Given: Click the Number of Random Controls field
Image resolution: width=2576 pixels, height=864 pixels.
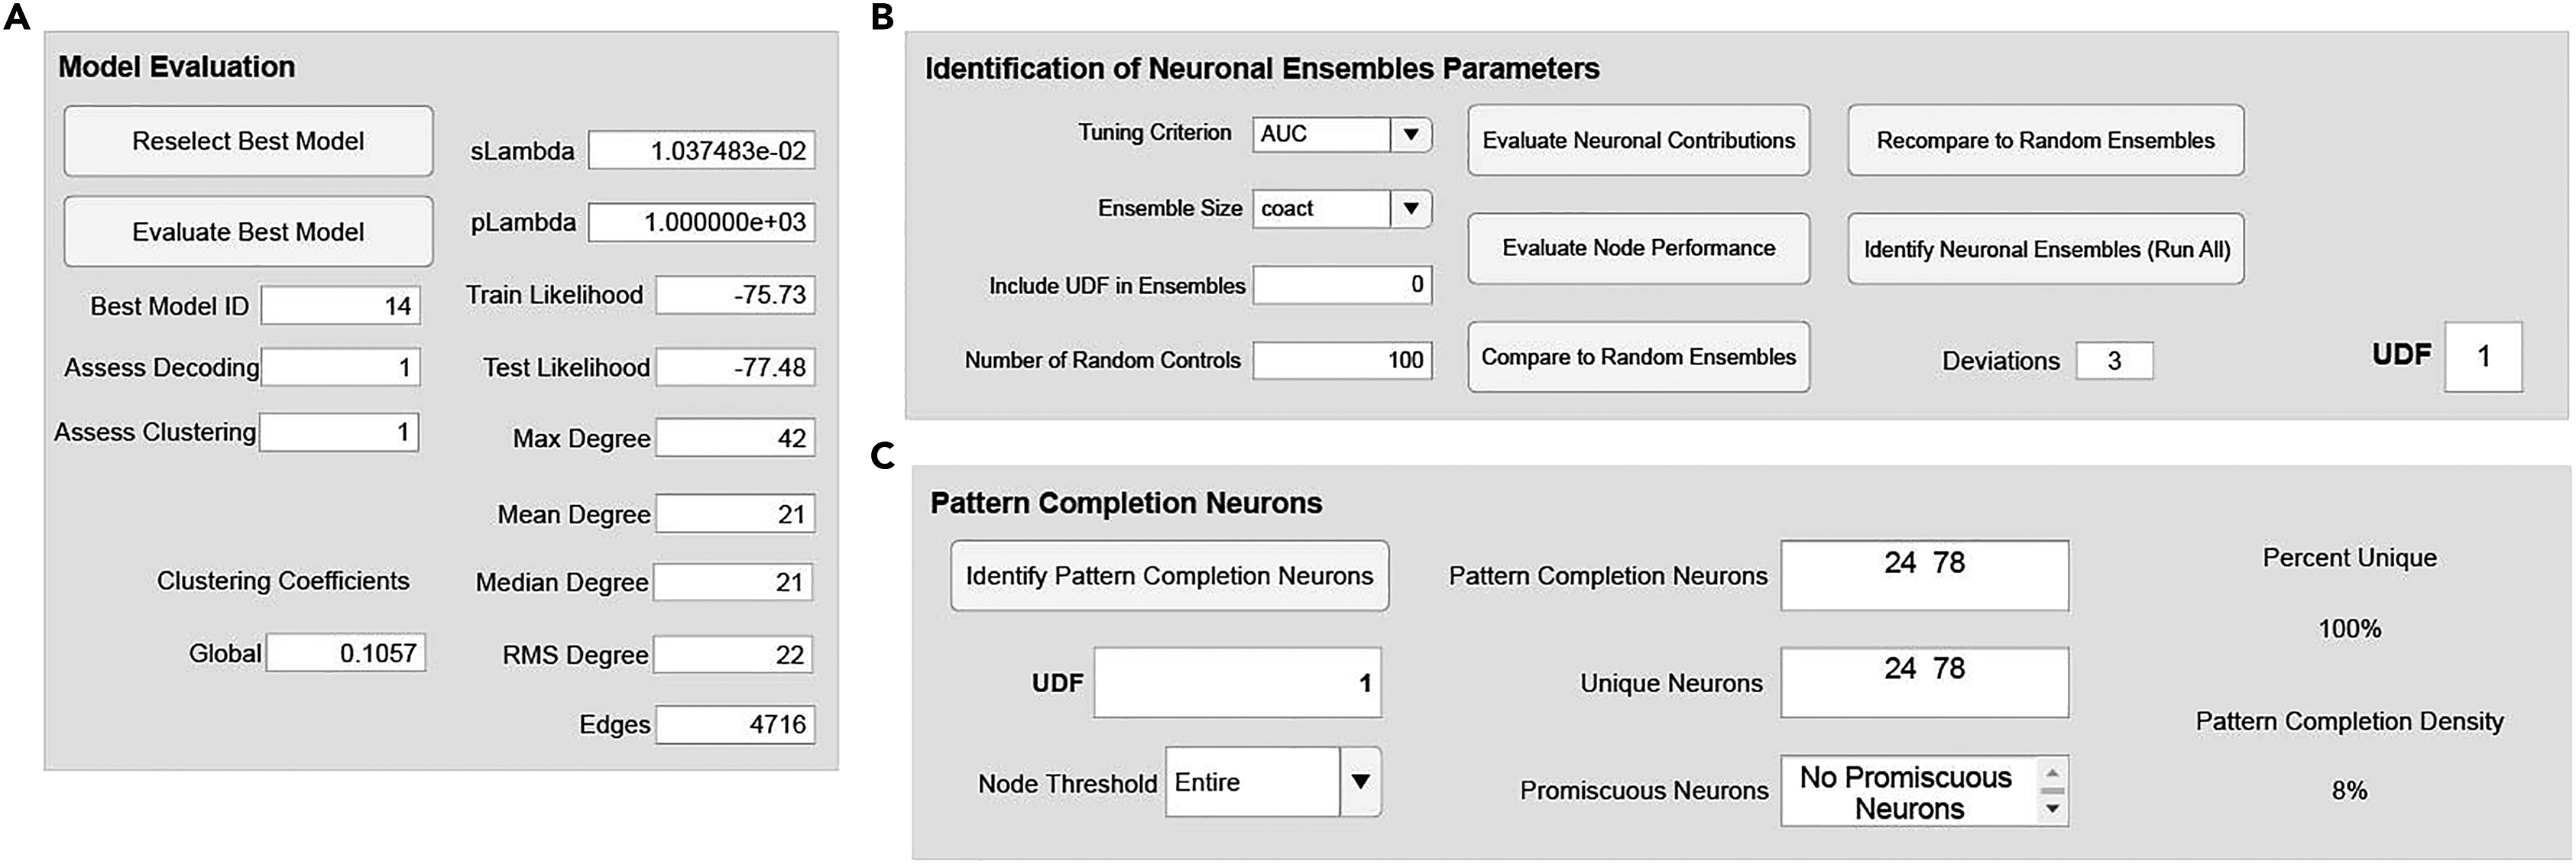Looking at the screenshot, I should 1343,360.
